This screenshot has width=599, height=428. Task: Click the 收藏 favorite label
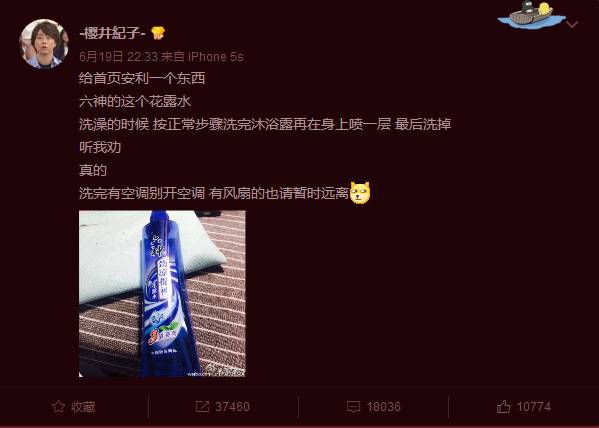coord(83,407)
